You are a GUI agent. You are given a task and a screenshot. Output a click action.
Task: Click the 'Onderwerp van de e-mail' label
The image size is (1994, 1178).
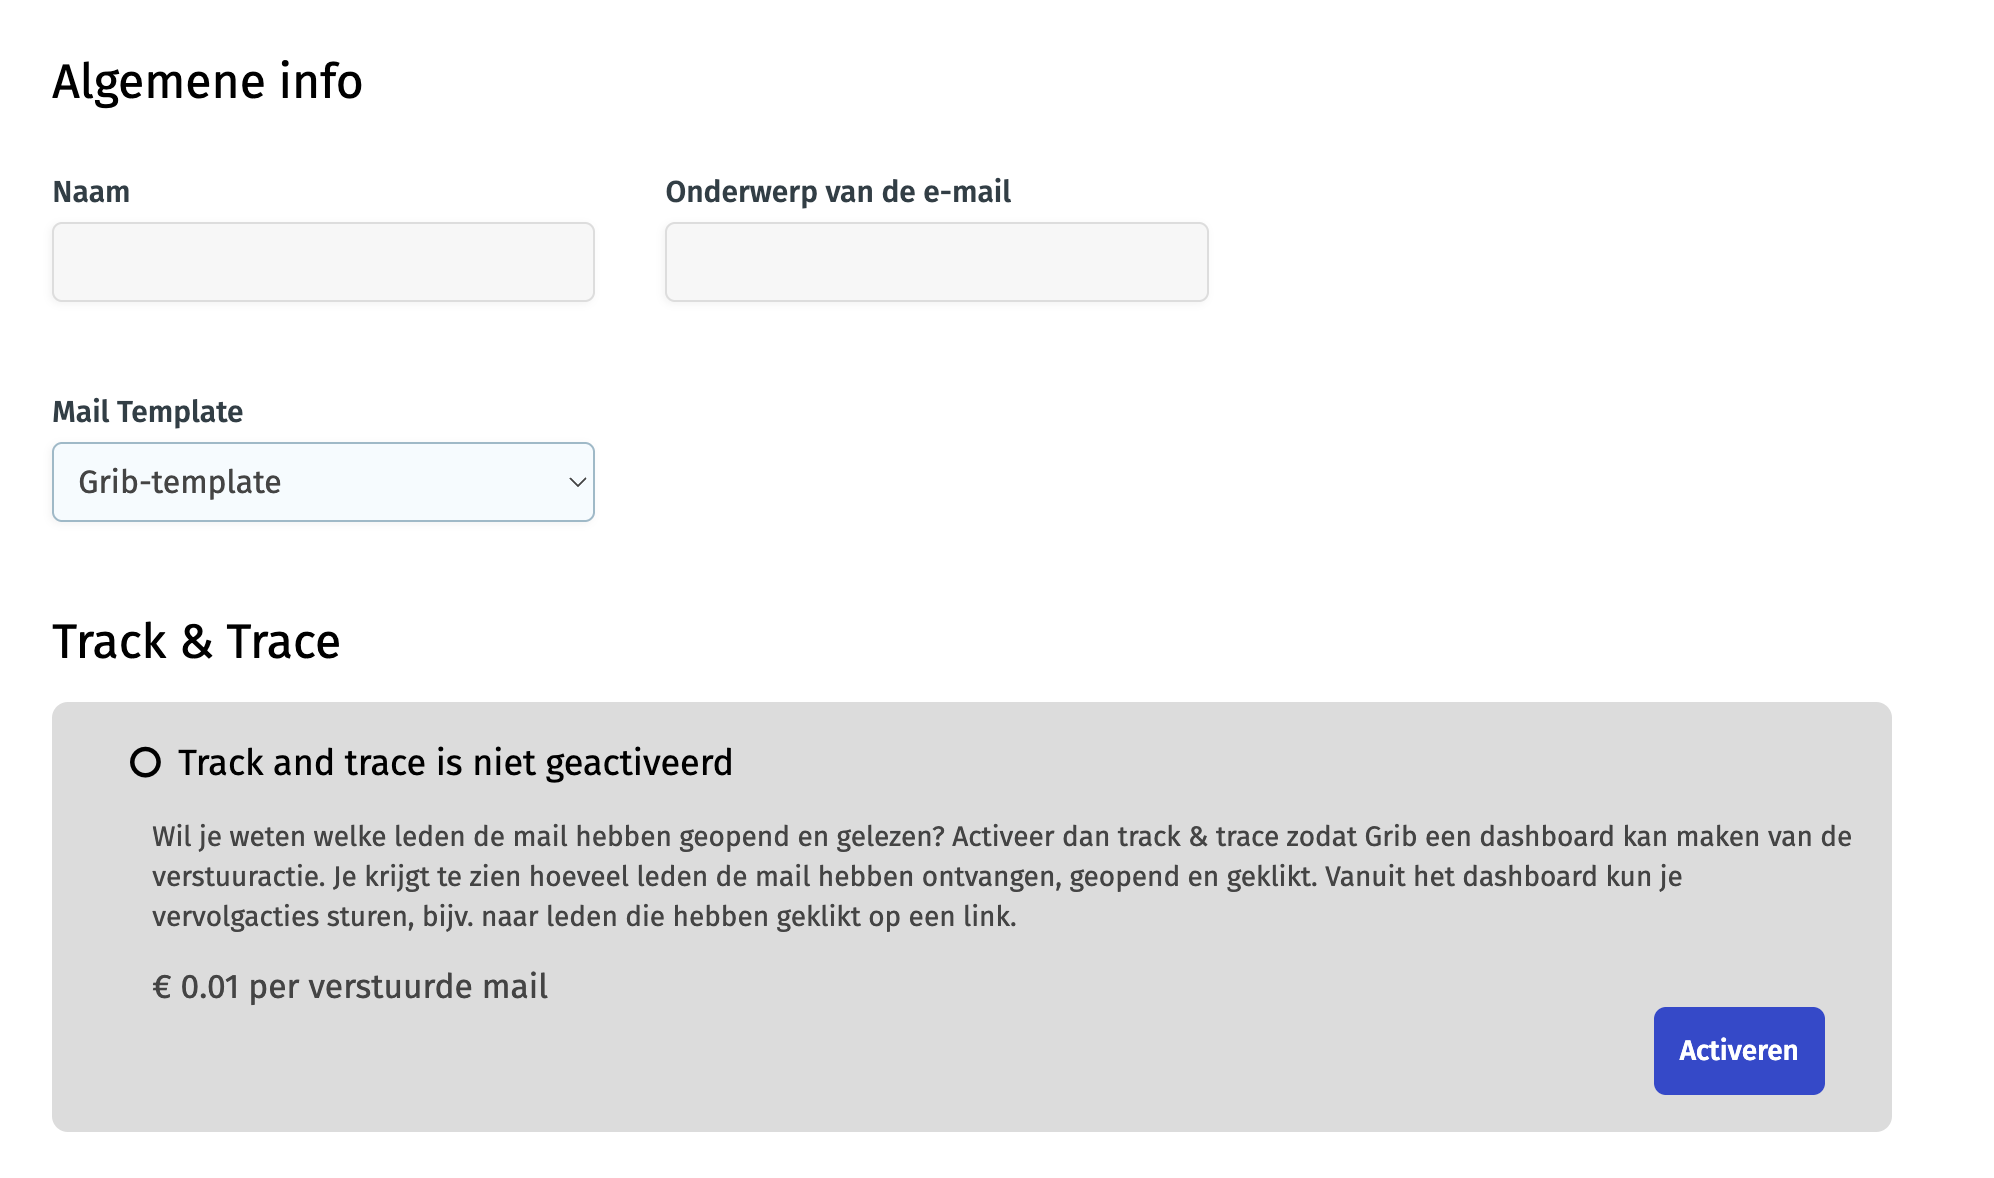click(838, 192)
